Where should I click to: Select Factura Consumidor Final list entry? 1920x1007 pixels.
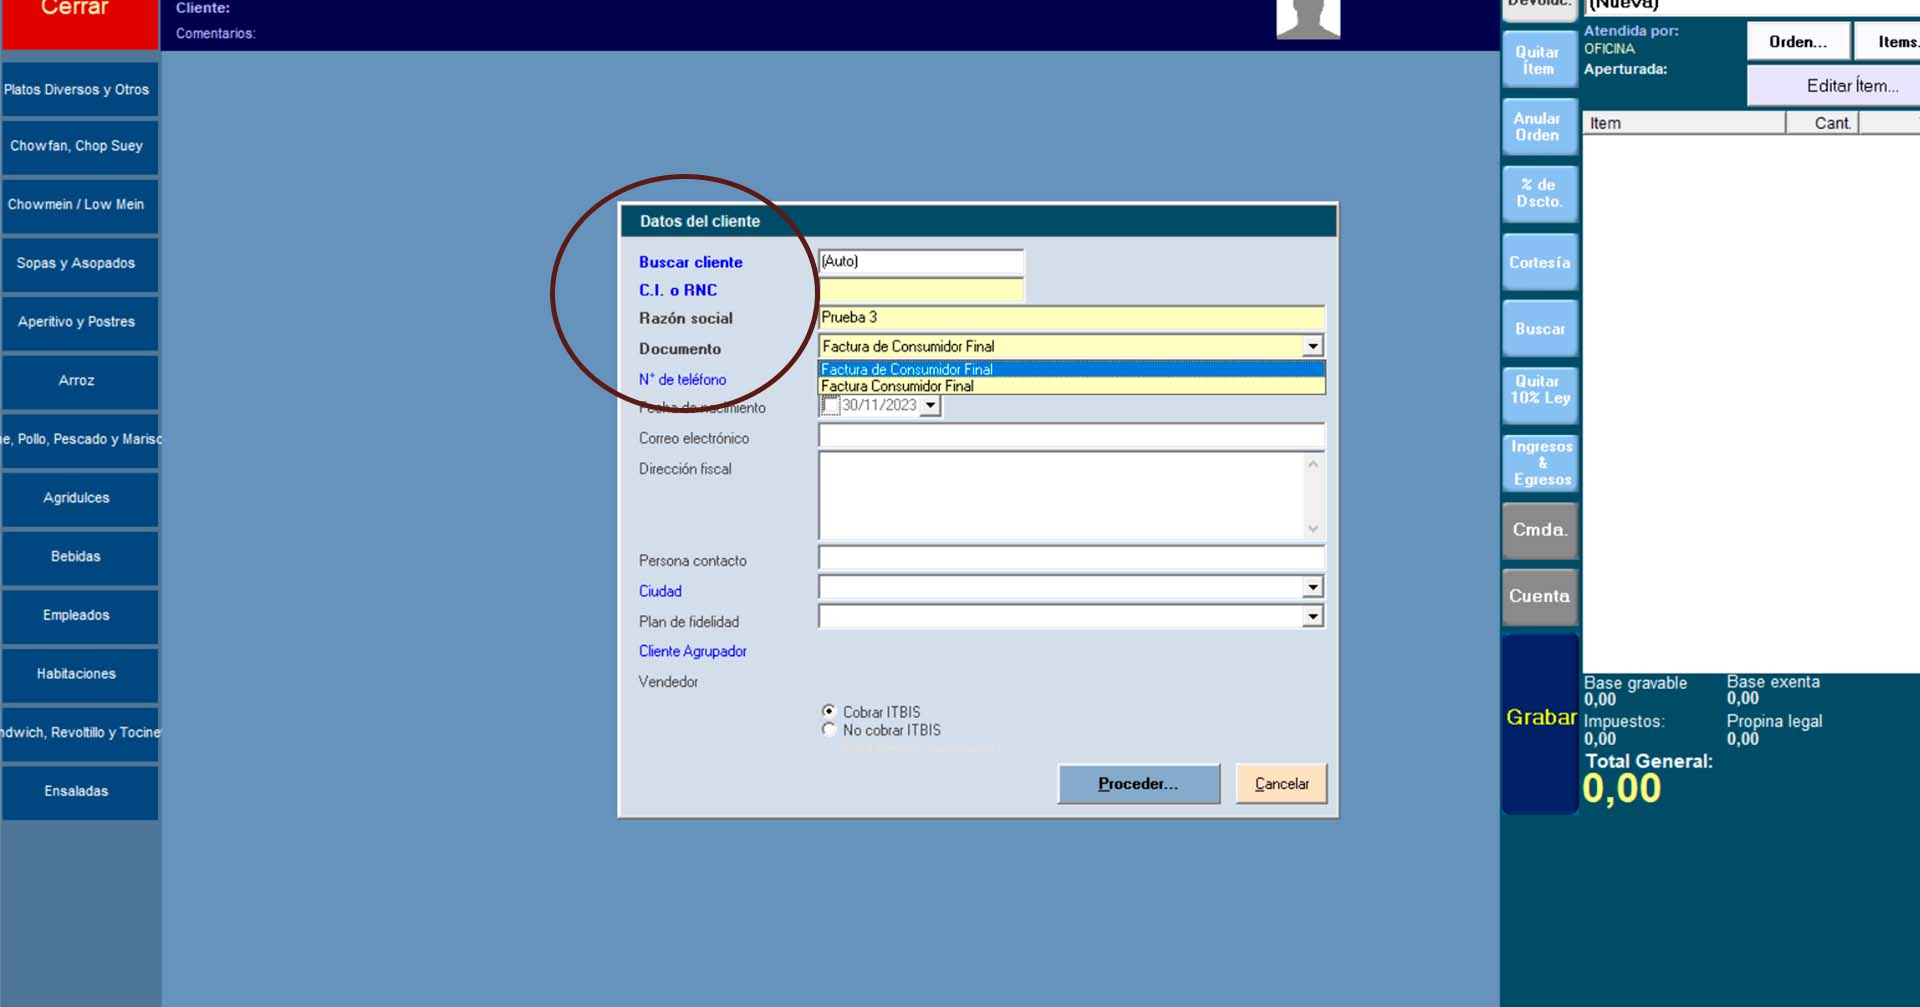click(897, 386)
